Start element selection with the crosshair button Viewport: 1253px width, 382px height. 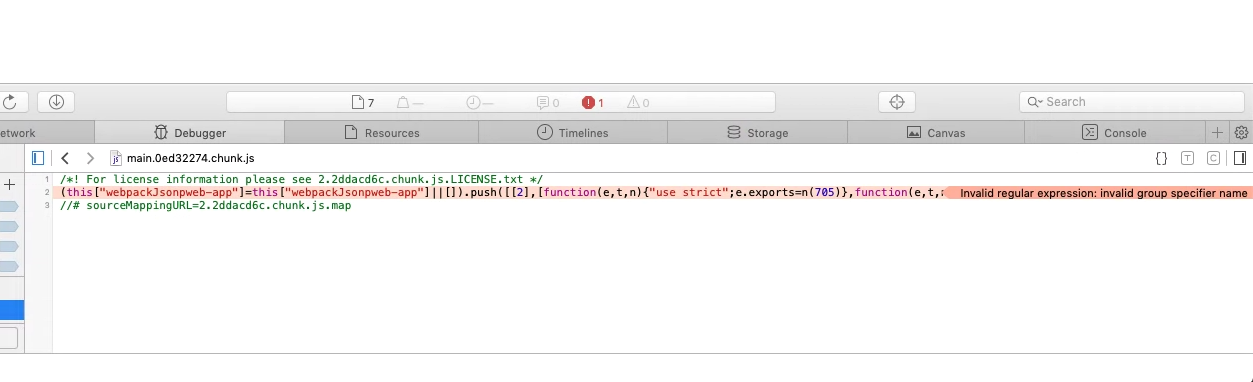(897, 102)
